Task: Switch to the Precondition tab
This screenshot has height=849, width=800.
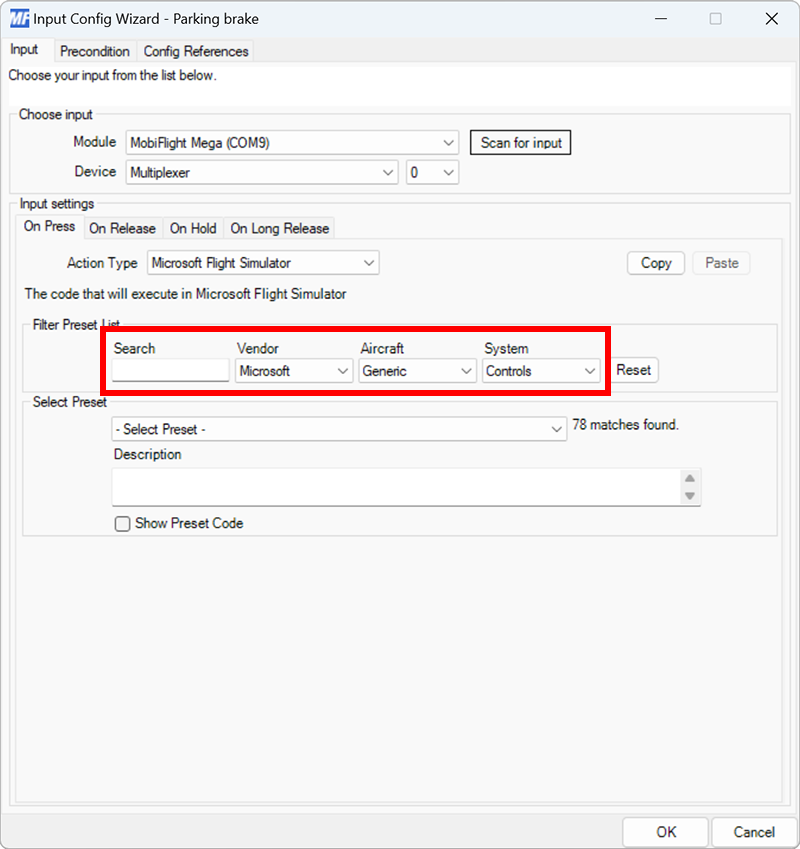Action: [x=95, y=51]
